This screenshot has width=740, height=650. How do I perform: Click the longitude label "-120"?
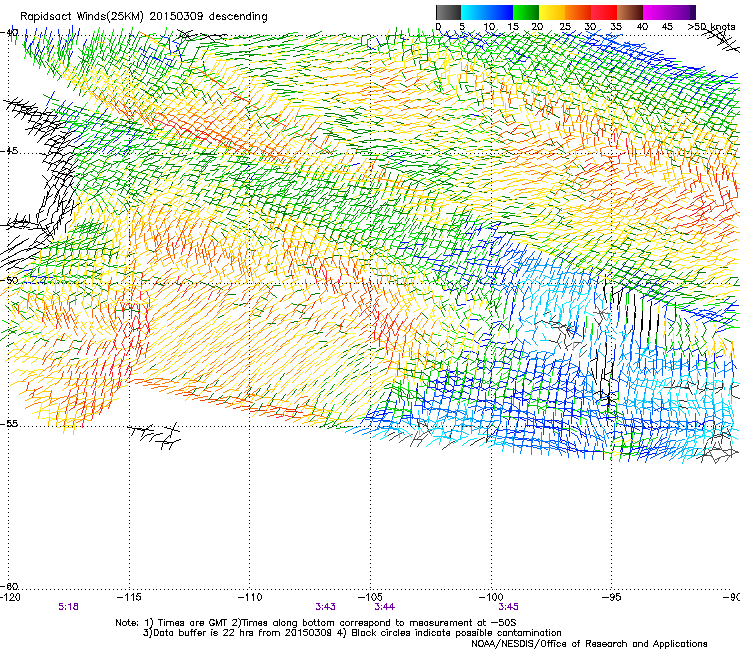[10, 597]
